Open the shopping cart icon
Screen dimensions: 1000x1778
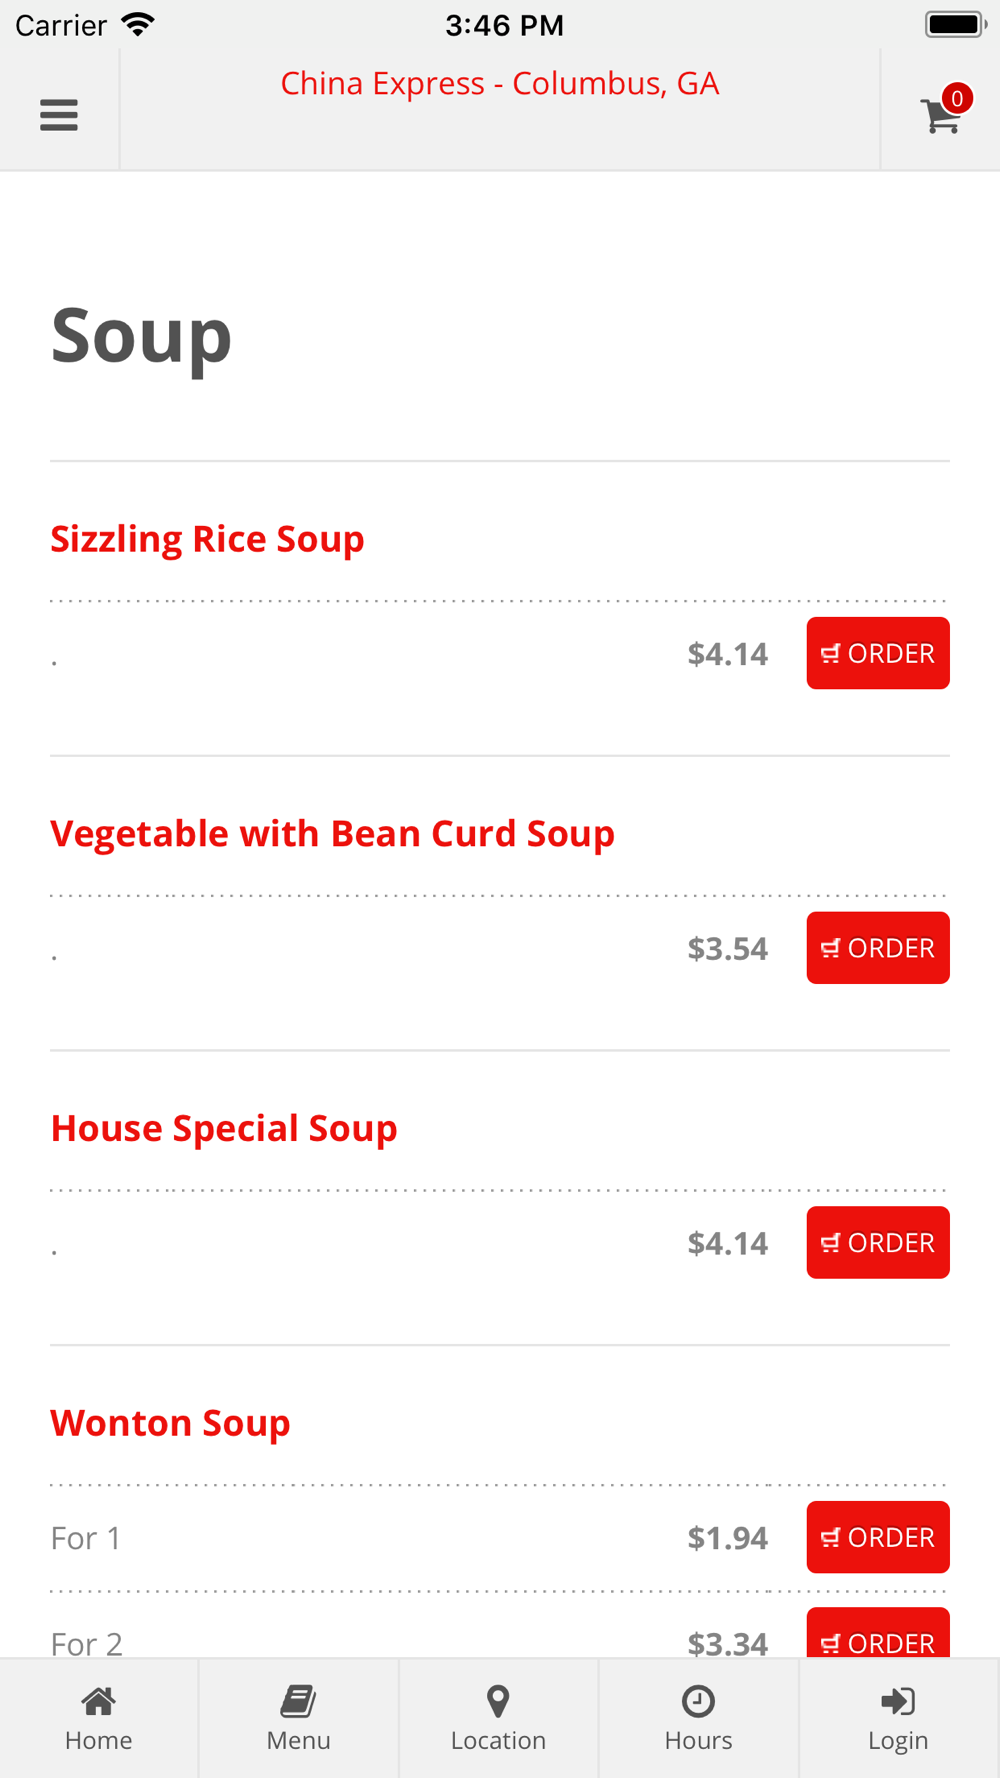tap(939, 117)
